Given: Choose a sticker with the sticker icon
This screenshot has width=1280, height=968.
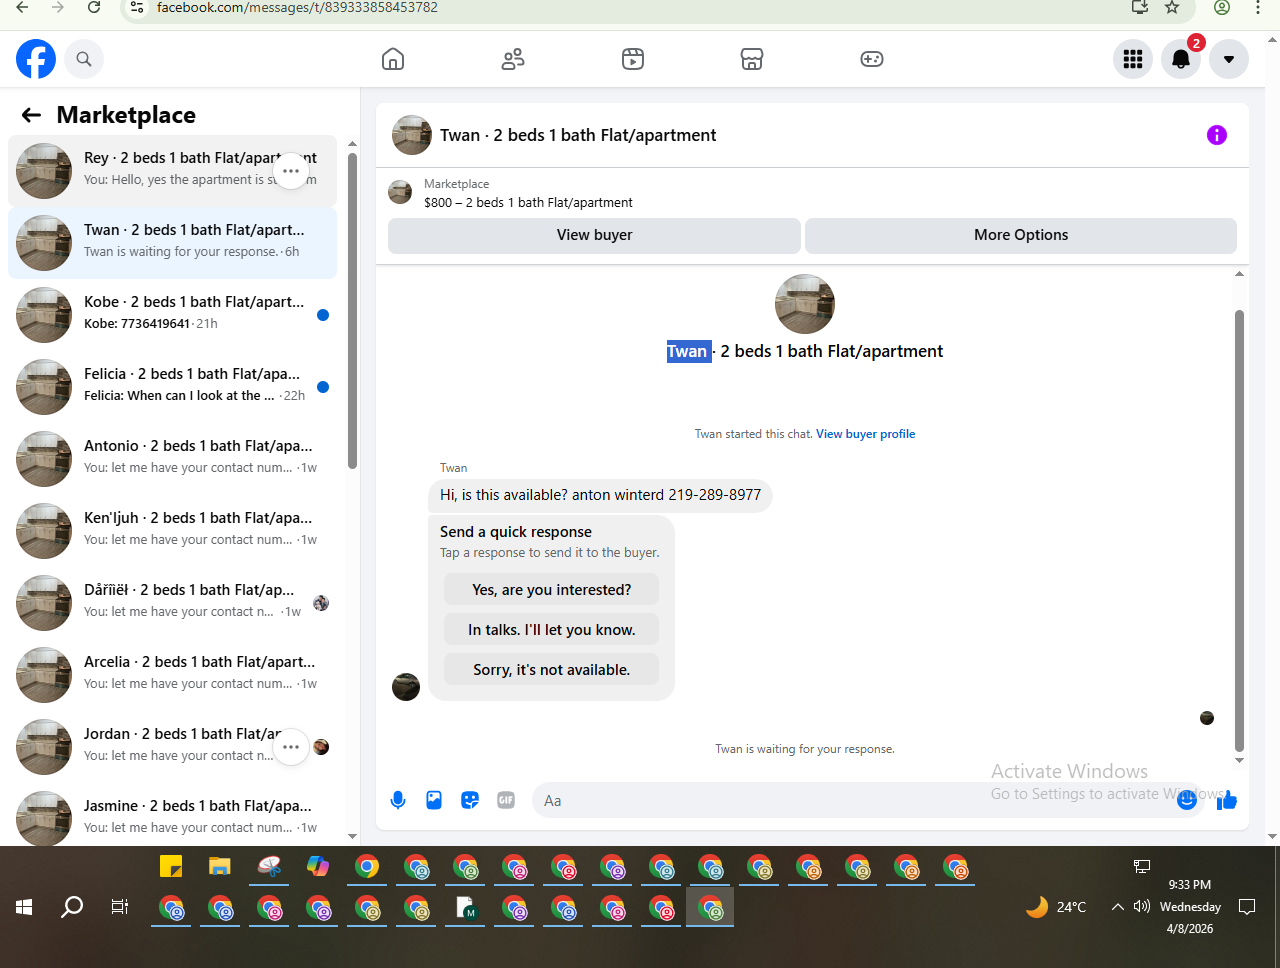Looking at the screenshot, I should pyautogui.click(x=470, y=800).
